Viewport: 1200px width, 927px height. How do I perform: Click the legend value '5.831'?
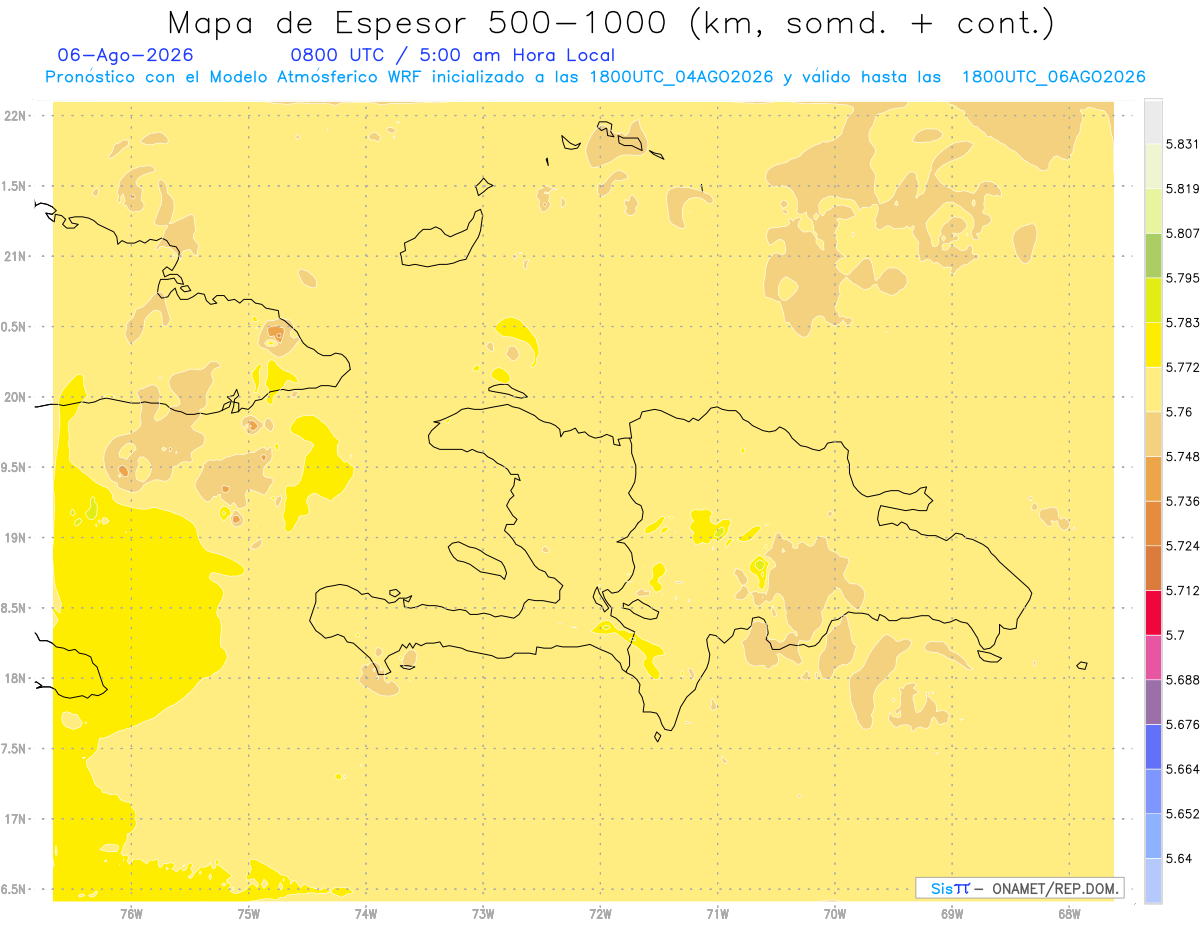[x=1183, y=144]
